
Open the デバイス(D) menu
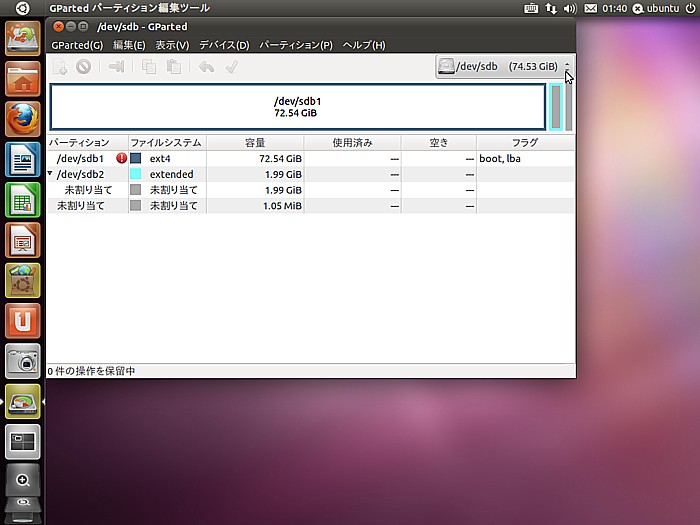click(224, 45)
